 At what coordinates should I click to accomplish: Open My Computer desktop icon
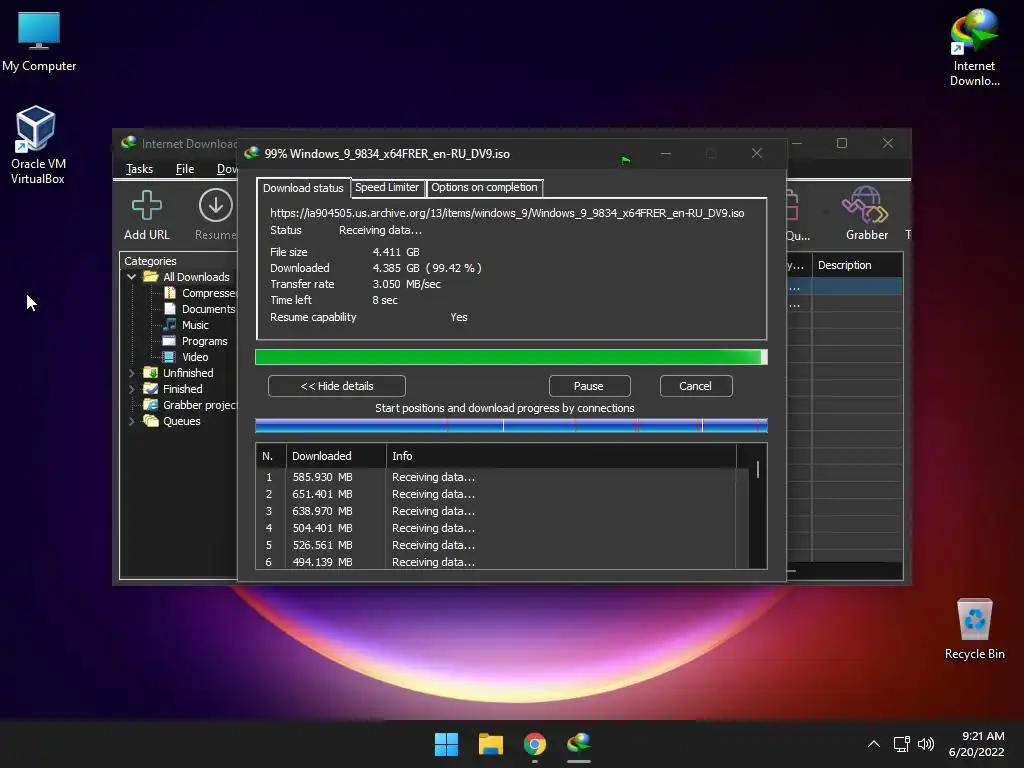tap(39, 40)
